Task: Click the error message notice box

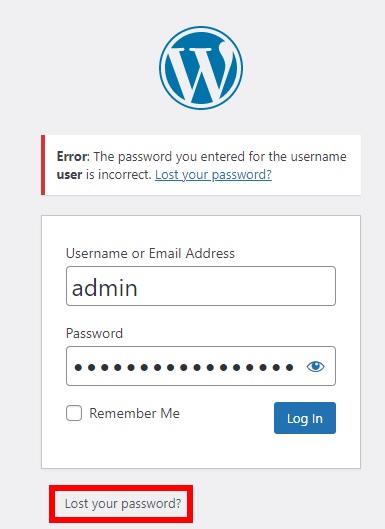Action: point(201,165)
